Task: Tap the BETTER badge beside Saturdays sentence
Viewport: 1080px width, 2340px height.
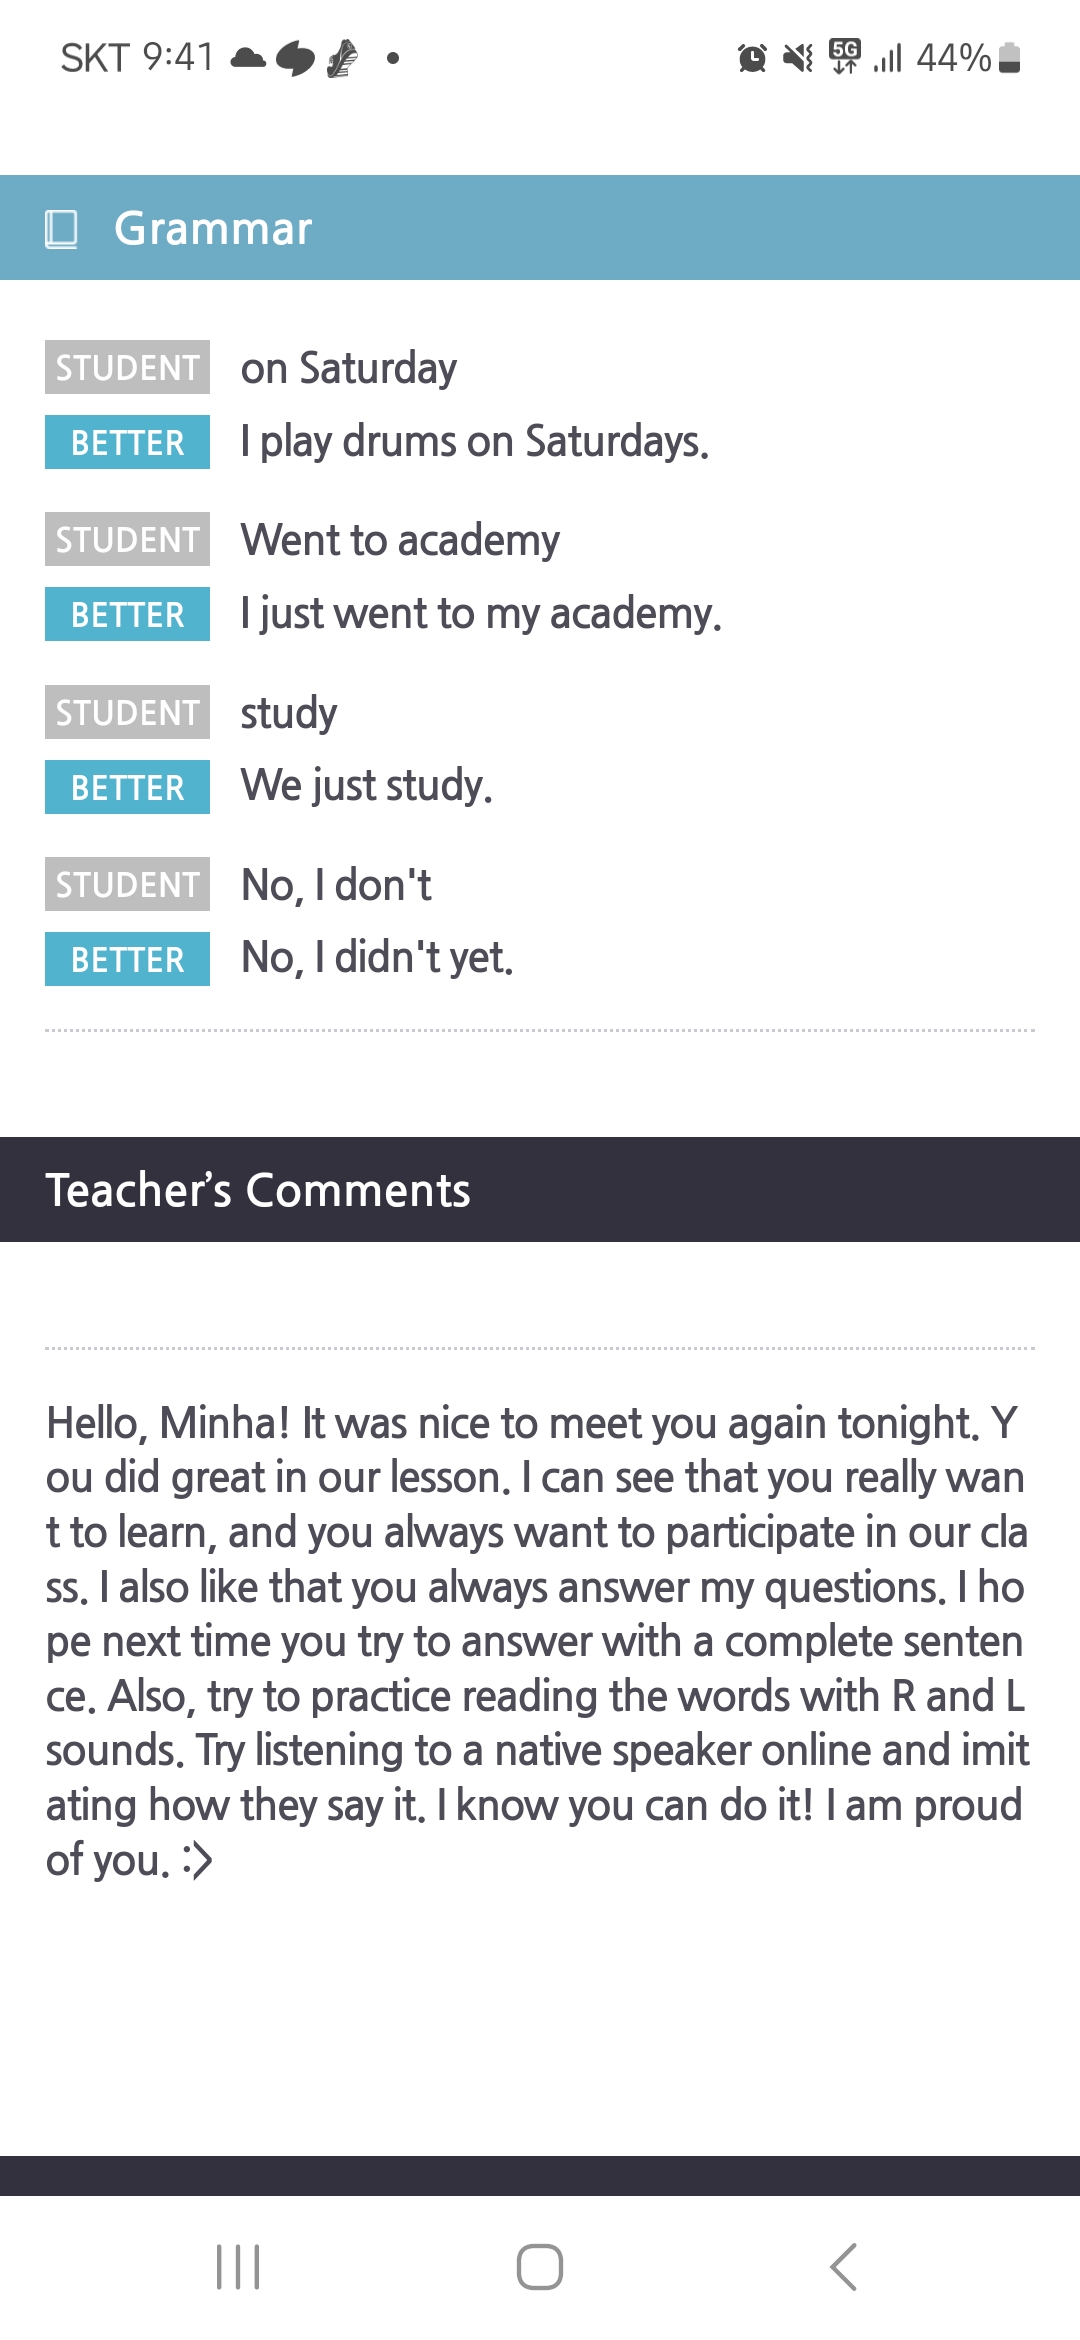Action: pyautogui.click(x=127, y=442)
